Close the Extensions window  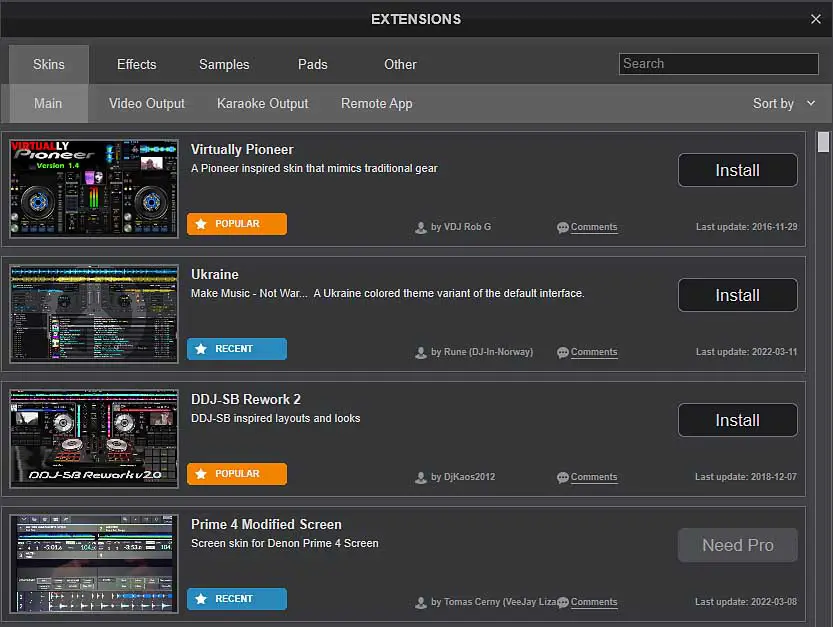tap(815, 19)
